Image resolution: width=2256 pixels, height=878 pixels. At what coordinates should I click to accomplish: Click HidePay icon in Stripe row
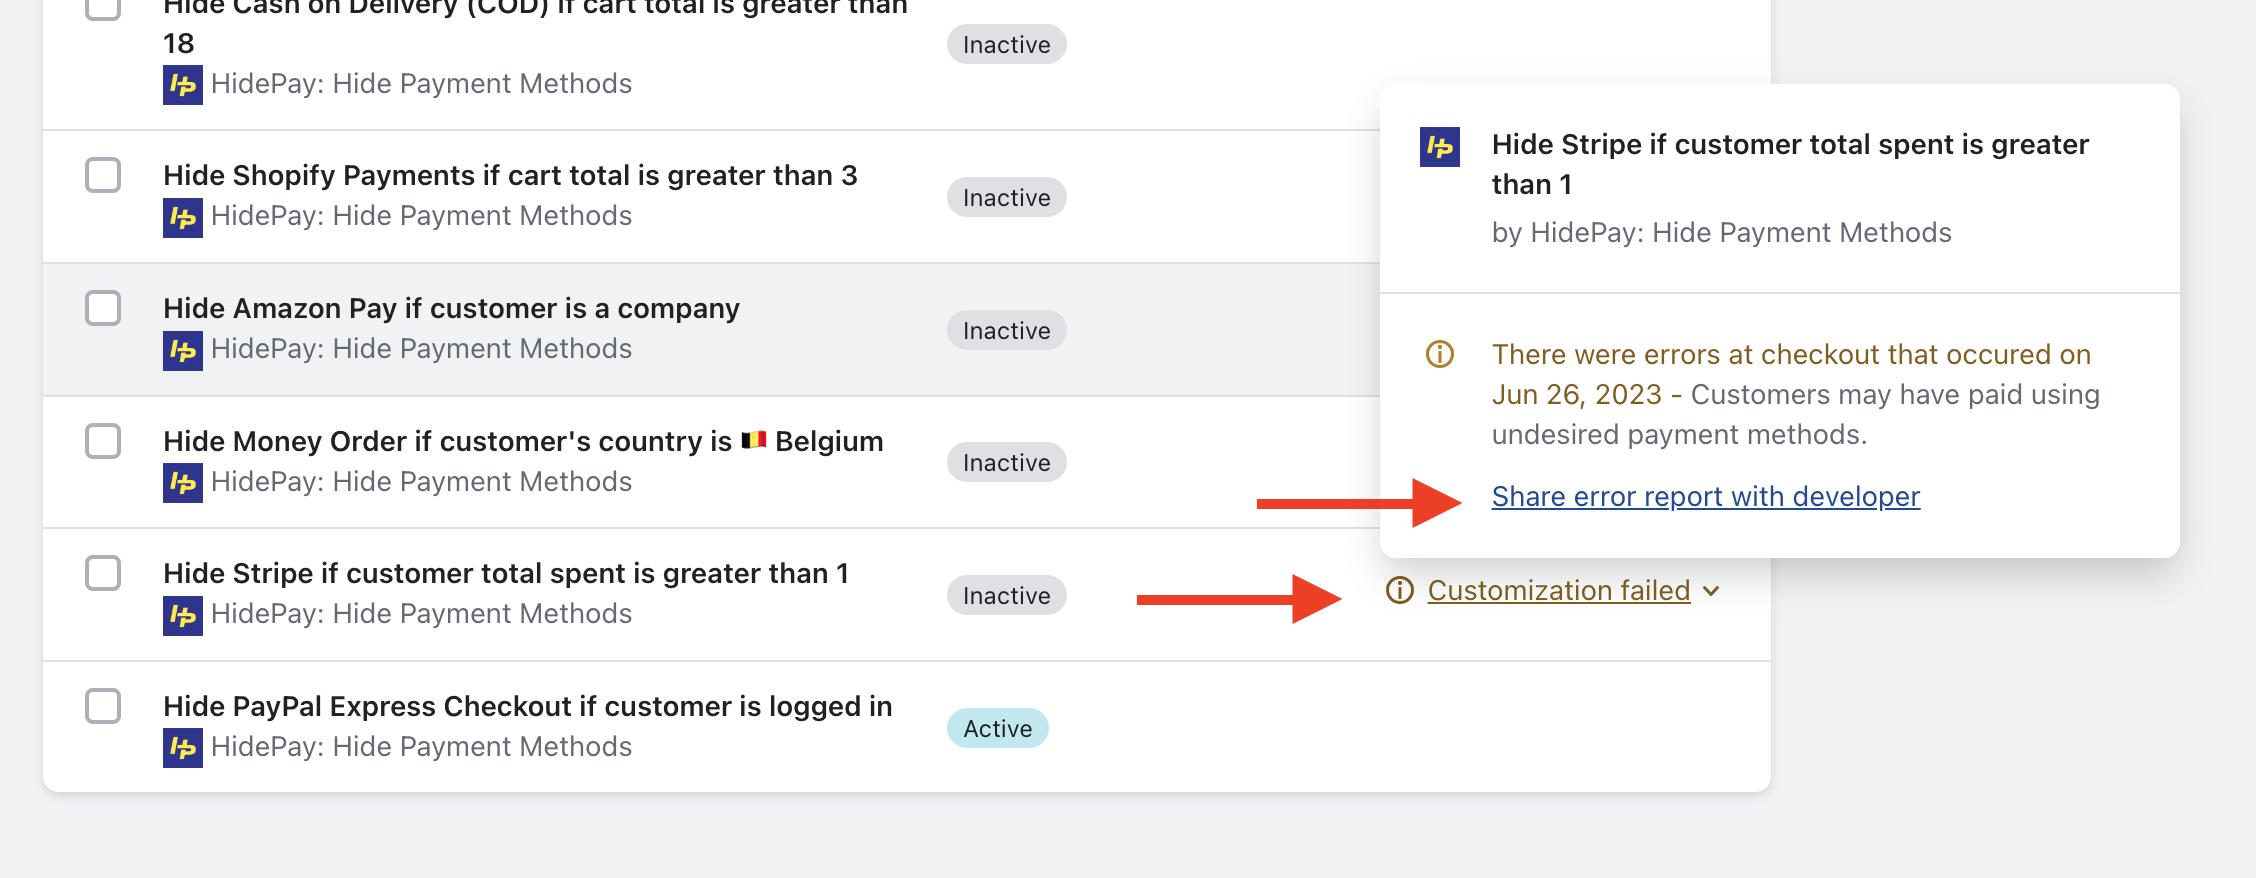[x=183, y=615]
